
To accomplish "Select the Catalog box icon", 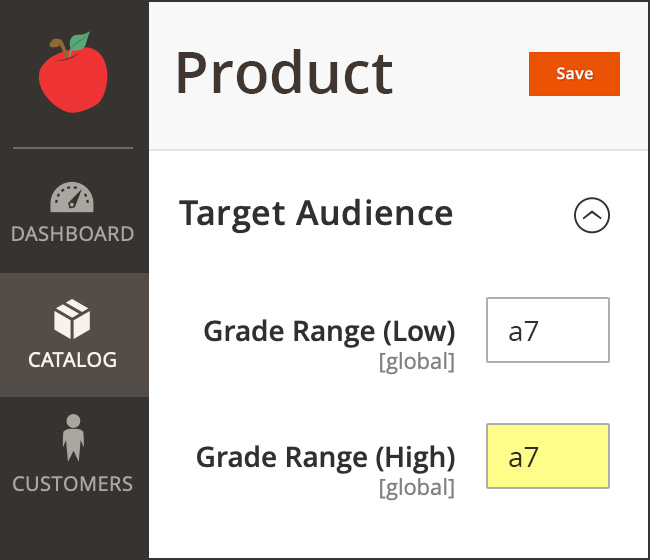I will pyautogui.click(x=72, y=320).
